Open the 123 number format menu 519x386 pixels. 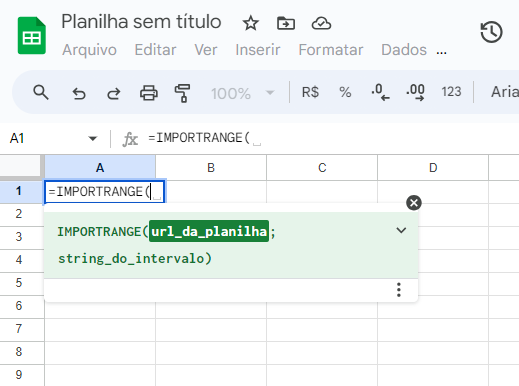[451, 92]
